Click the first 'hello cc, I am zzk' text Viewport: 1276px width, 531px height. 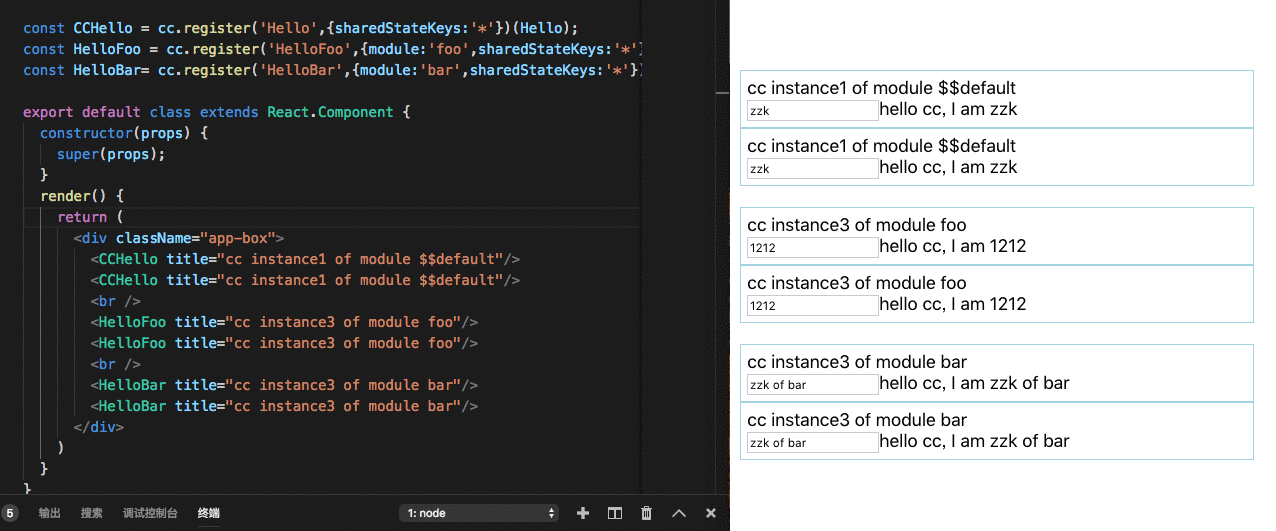[x=948, y=109]
